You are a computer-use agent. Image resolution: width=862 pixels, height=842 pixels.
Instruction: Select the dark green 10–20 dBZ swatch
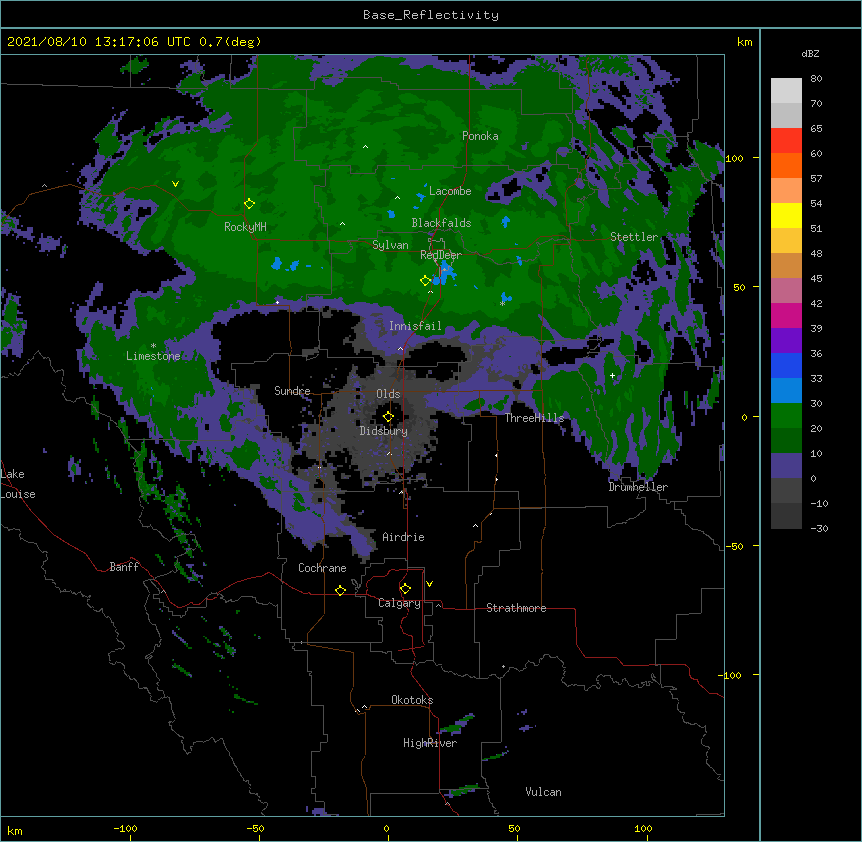[x=786, y=441]
